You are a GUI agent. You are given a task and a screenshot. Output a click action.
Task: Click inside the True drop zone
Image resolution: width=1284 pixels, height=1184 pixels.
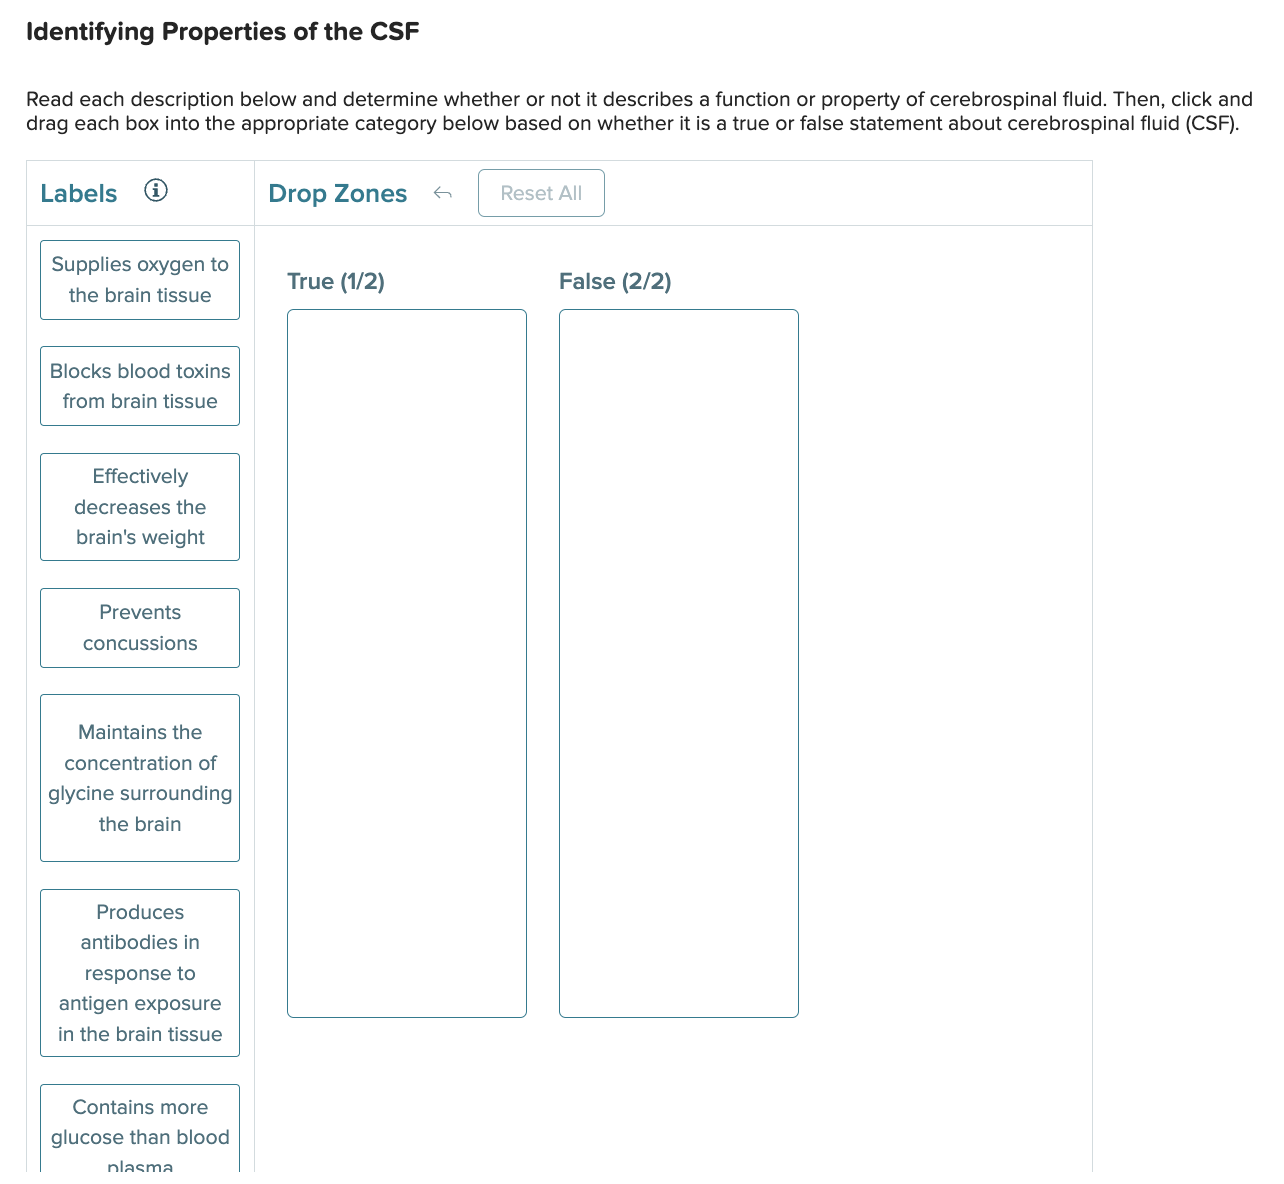[x=406, y=660]
